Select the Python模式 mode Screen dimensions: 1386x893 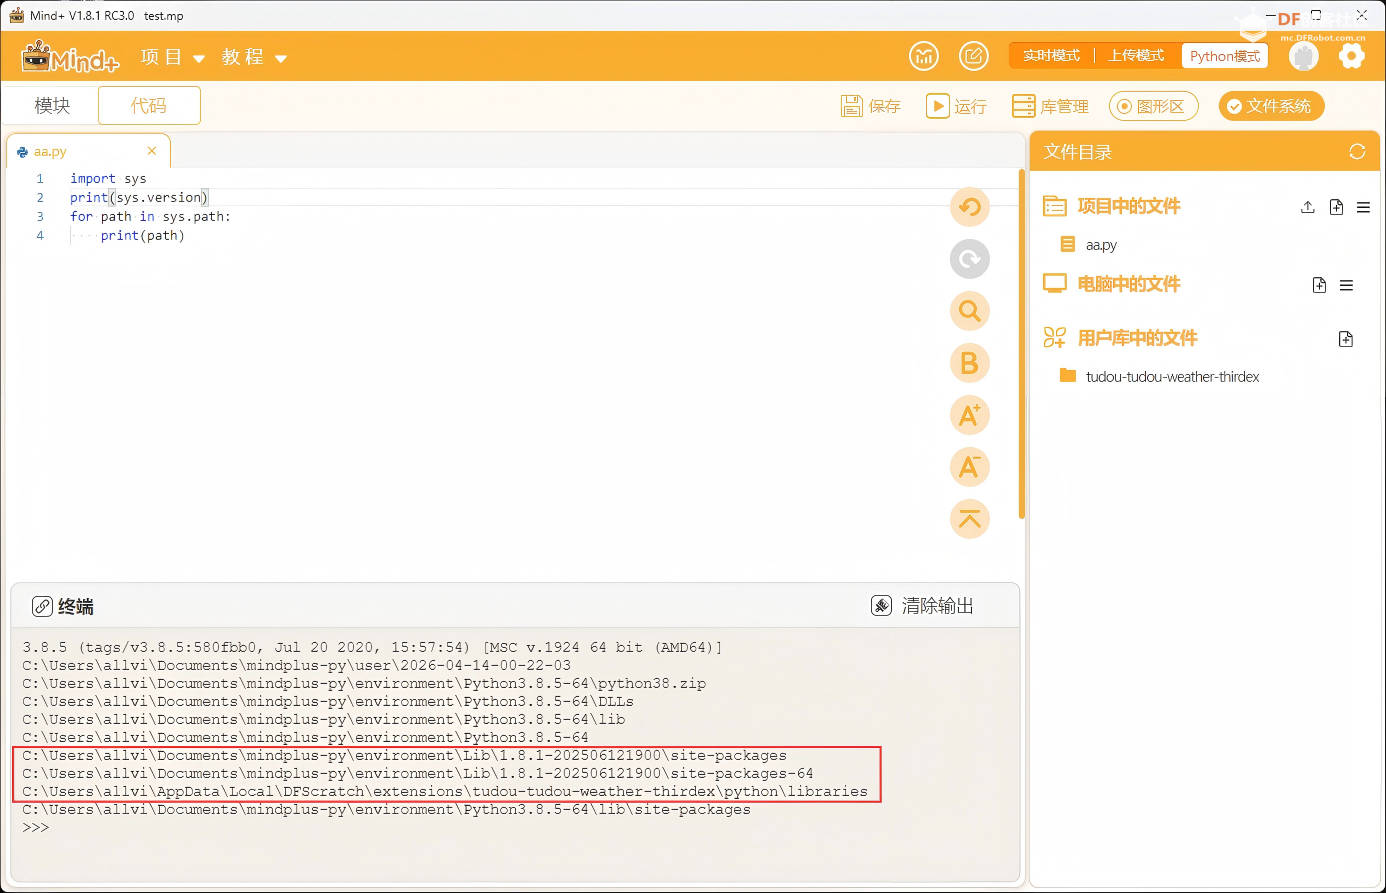coord(1224,55)
